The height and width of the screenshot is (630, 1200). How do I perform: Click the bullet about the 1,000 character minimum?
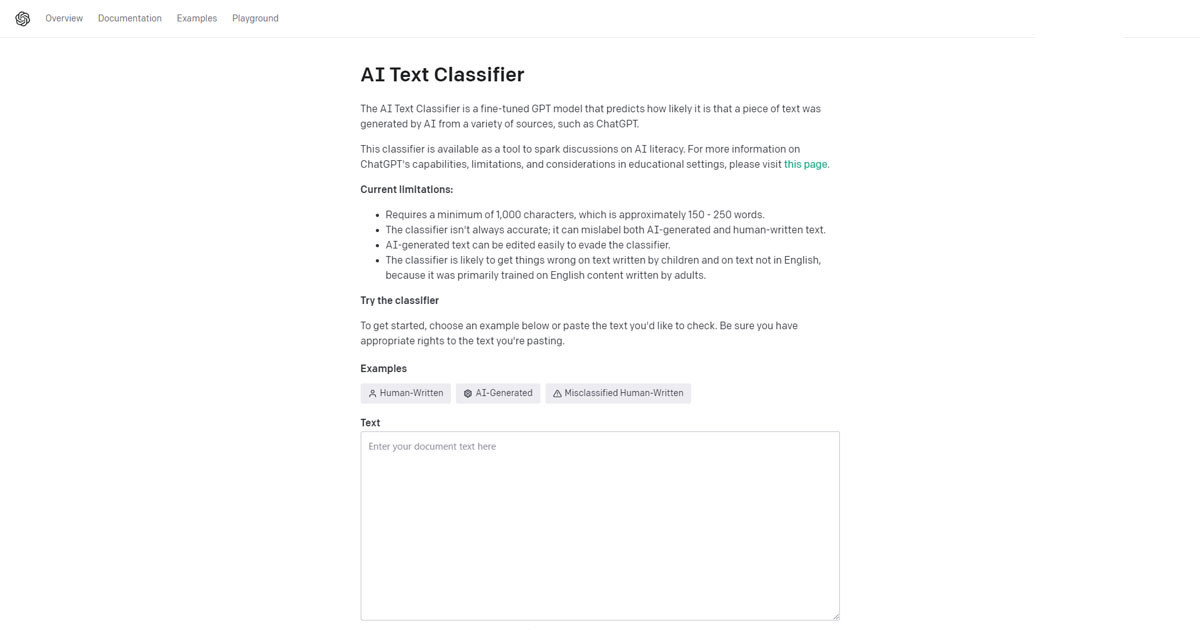pos(574,215)
